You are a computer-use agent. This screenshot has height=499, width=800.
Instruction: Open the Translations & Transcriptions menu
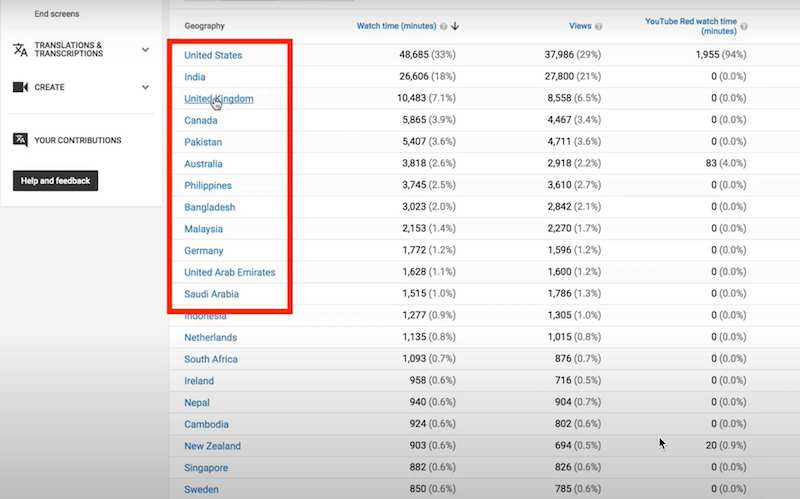click(68, 49)
